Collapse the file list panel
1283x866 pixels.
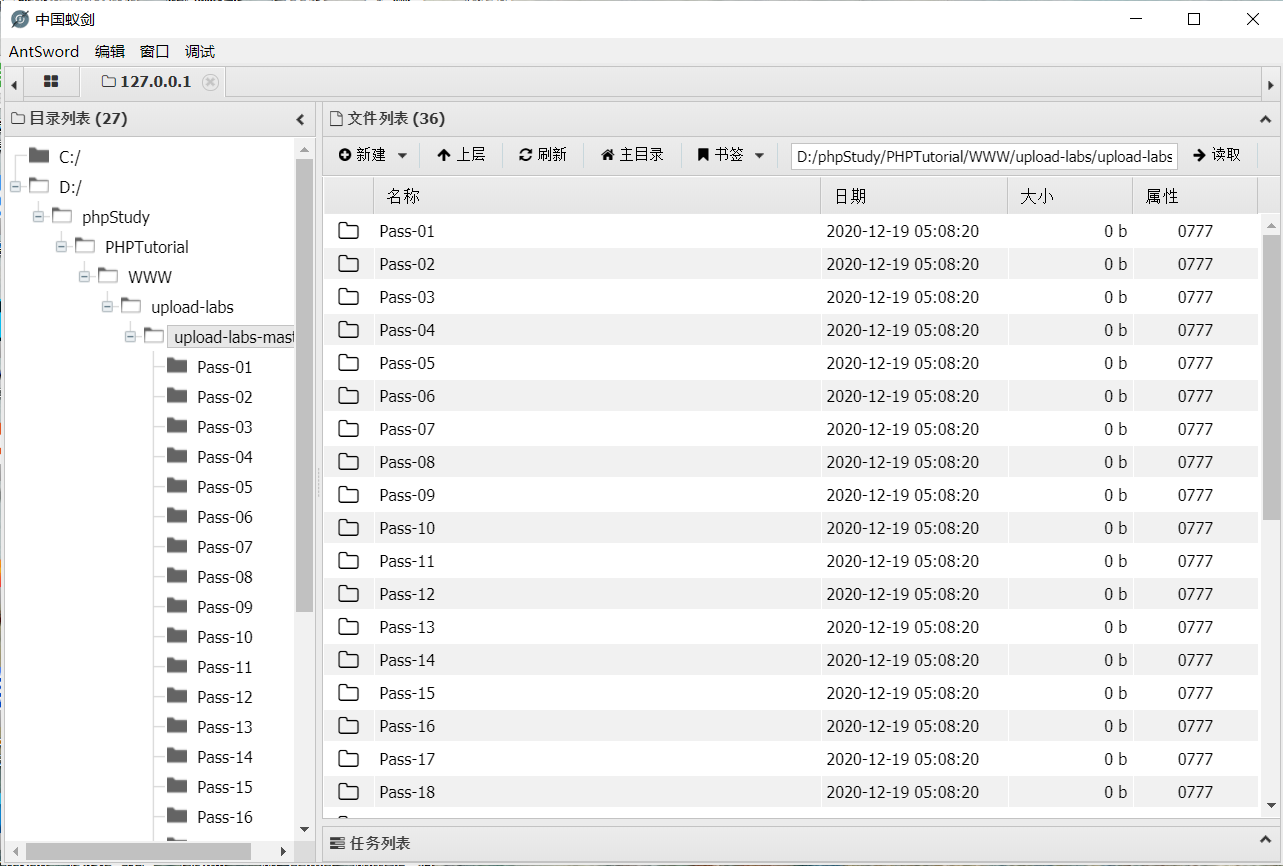(x=1266, y=119)
